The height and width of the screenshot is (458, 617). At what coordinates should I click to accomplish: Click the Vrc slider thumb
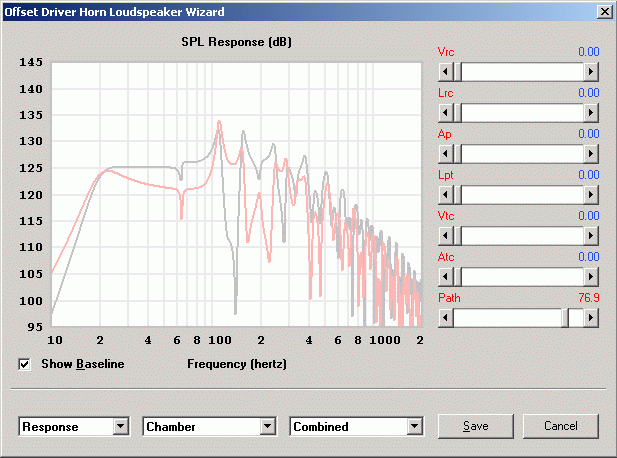tap(457, 72)
